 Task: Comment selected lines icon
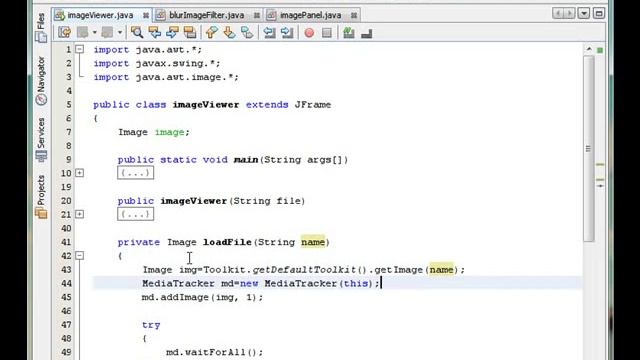pyautogui.click(x=349, y=32)
